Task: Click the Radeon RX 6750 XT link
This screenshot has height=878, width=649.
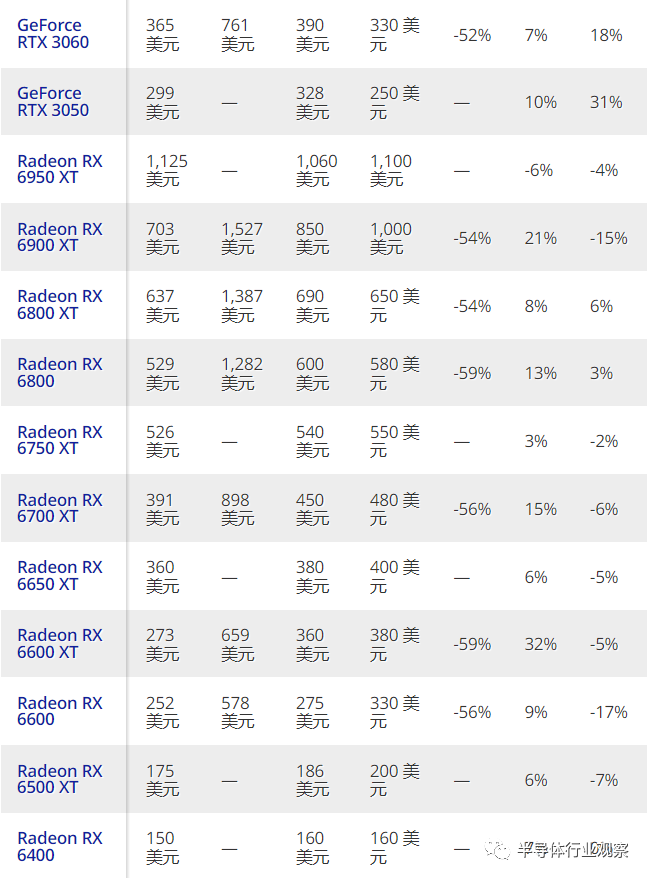Action: pos(60,440)
